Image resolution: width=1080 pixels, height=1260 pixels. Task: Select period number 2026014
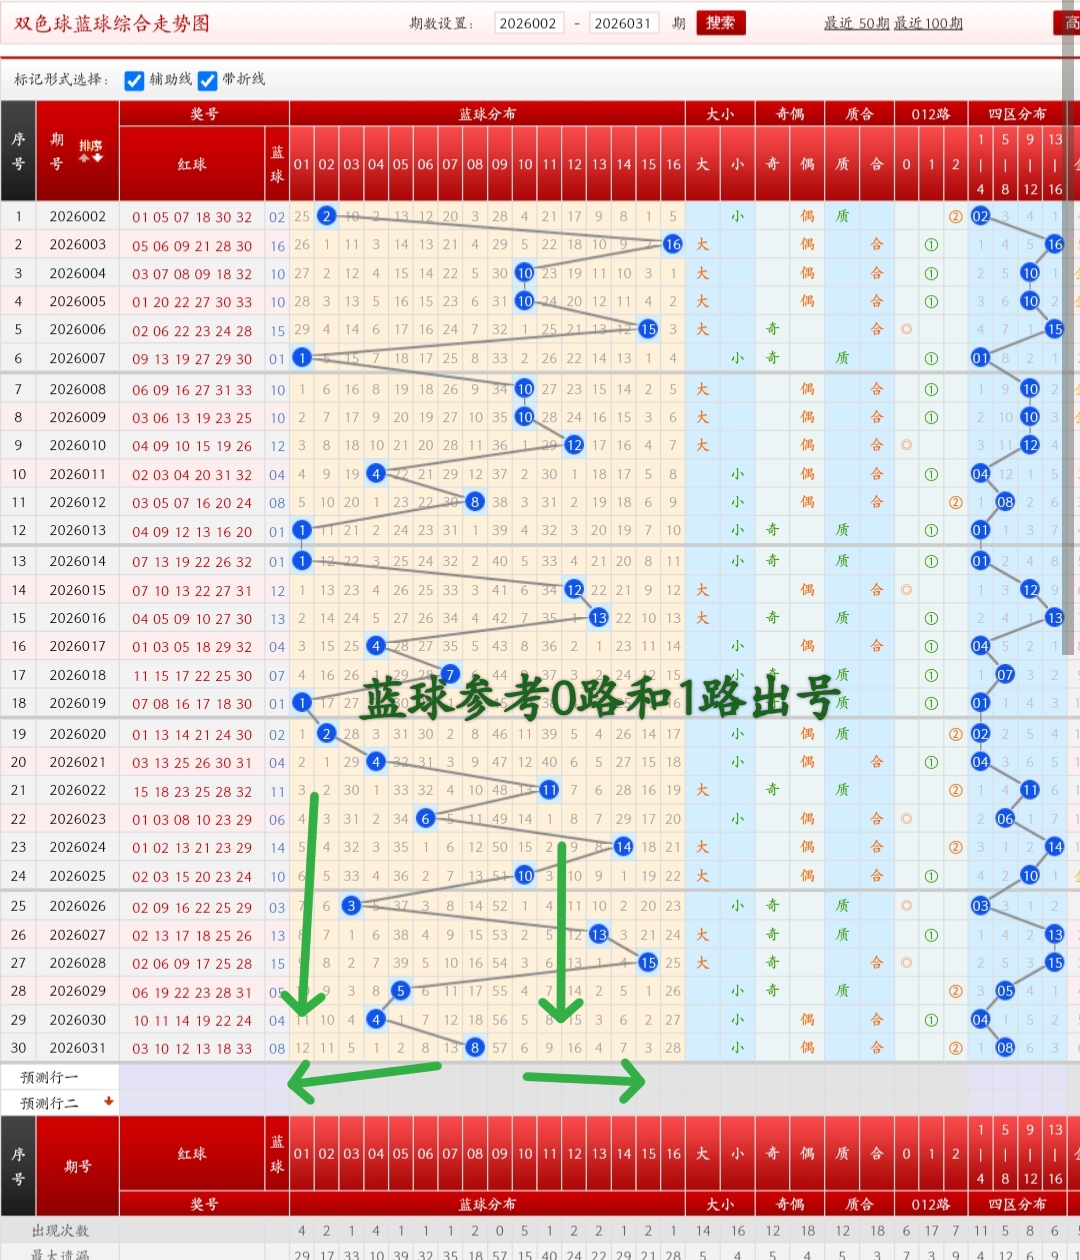coord(77,561)
